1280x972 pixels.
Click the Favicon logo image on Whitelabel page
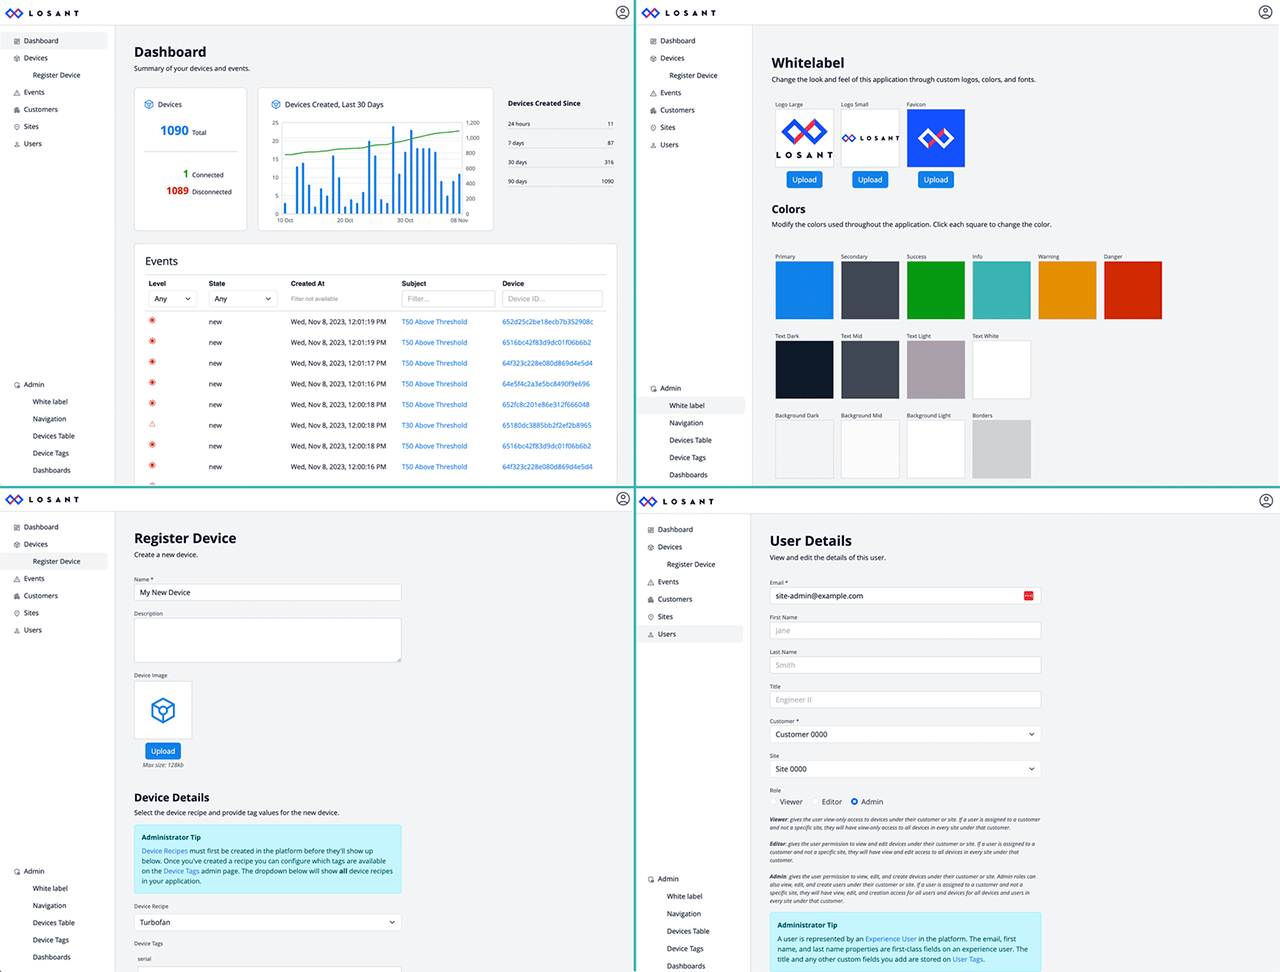pyautogui.click(x=935, y=138)
